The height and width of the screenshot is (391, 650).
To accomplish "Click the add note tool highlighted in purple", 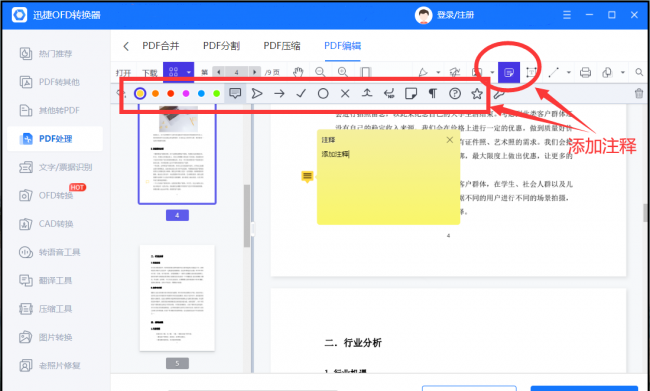I will [509, 73].
